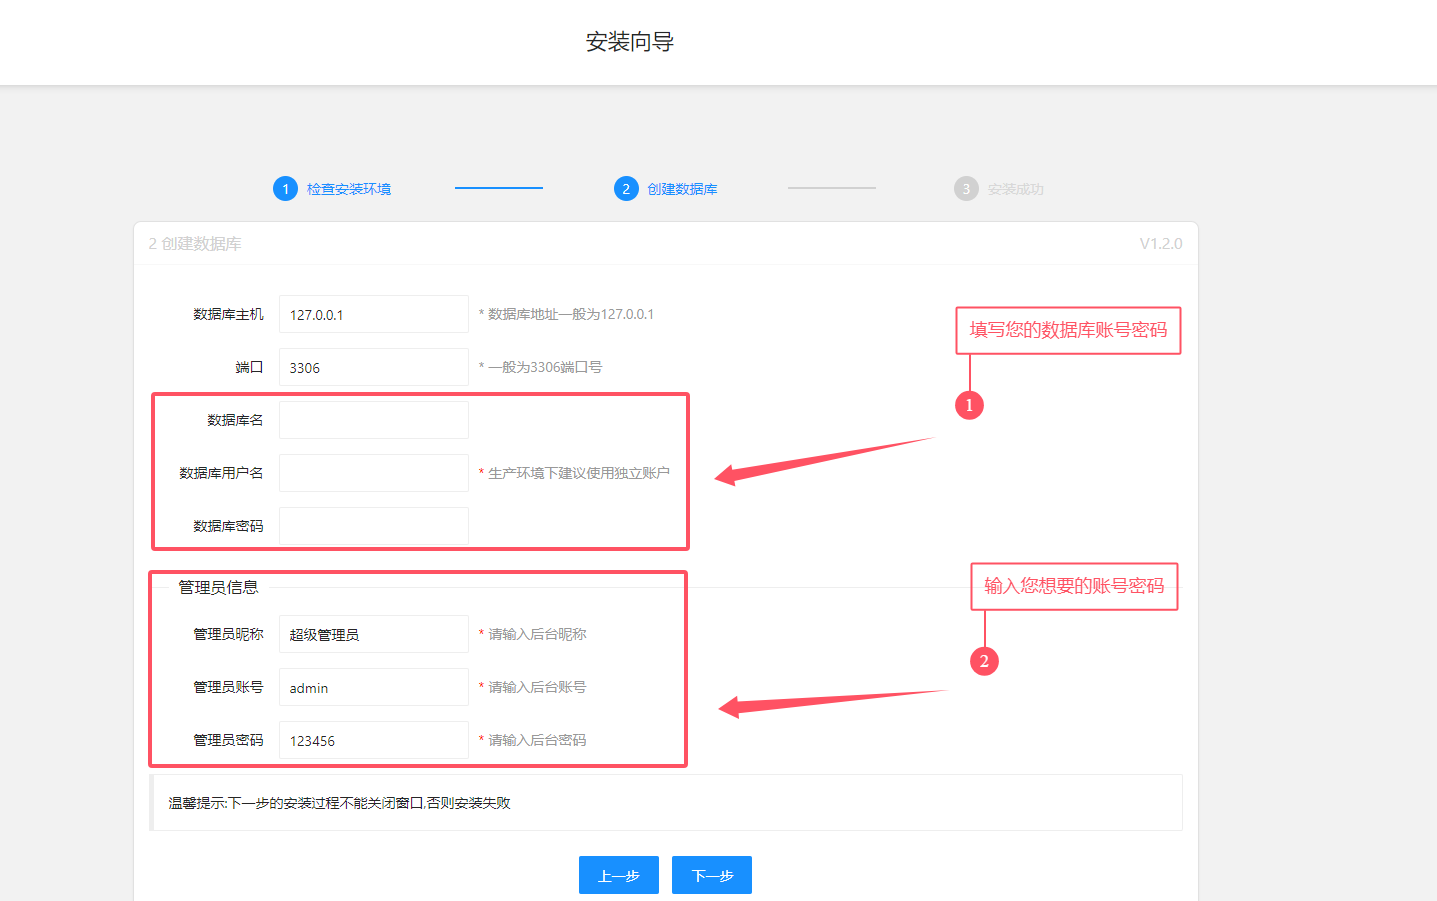The image size is (1437, 901).
Task: Click the database host field showing 127.0.0.1
Action: point(373,314)
